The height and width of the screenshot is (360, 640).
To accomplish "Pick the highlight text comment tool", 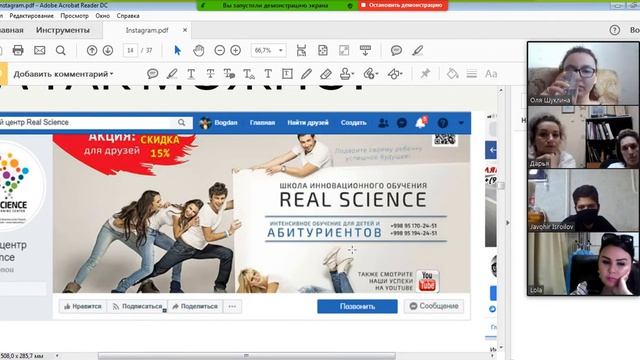I will click(172, 73).
